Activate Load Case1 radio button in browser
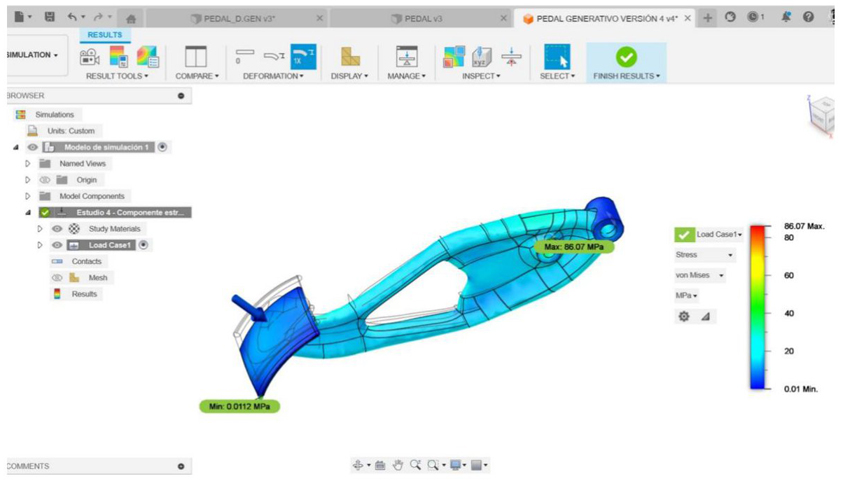 tap(144, 245)
